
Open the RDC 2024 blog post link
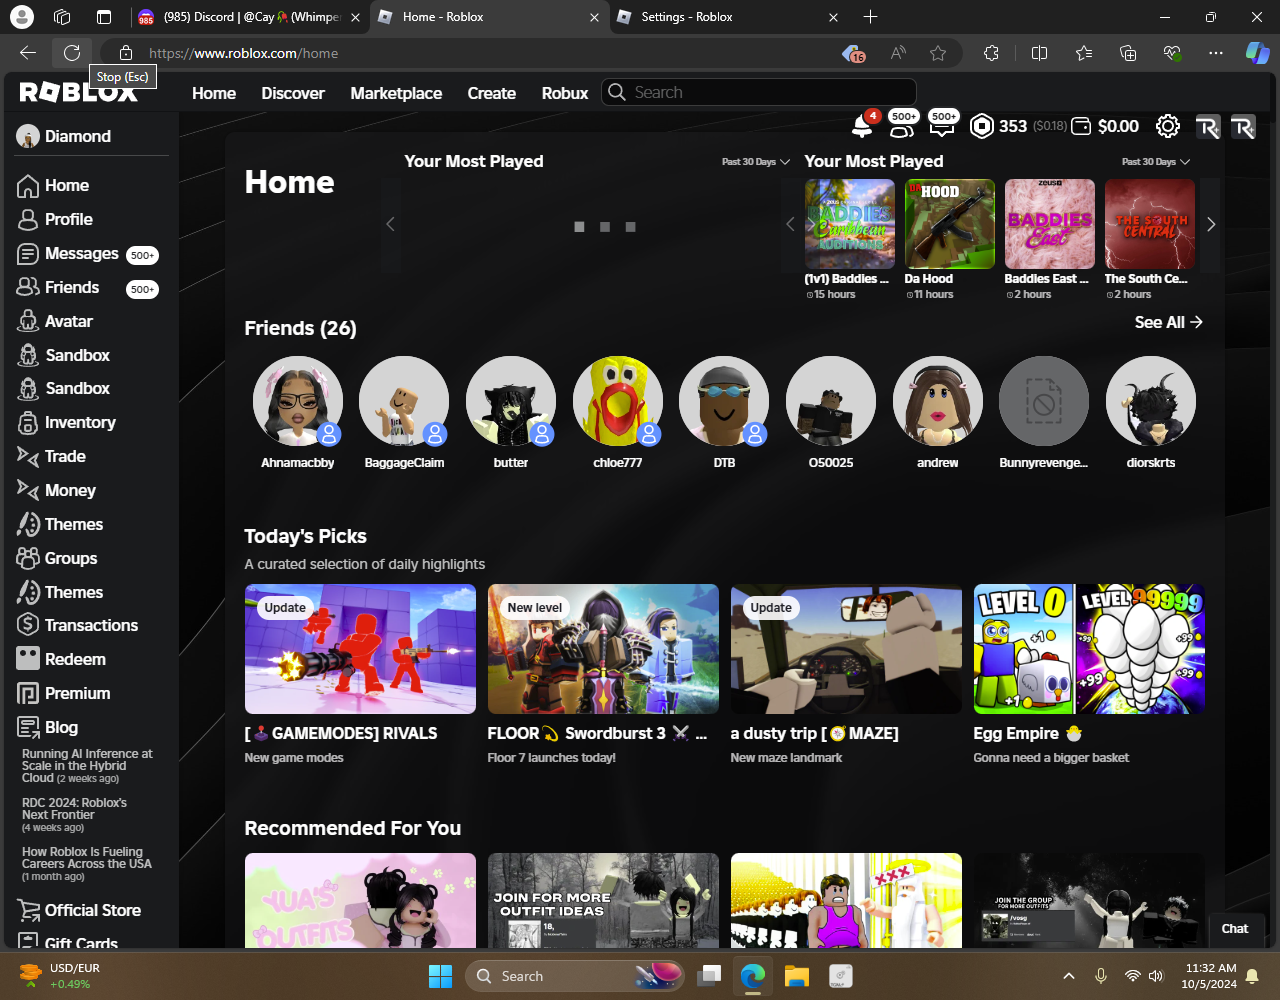click(x=75, y=809)
